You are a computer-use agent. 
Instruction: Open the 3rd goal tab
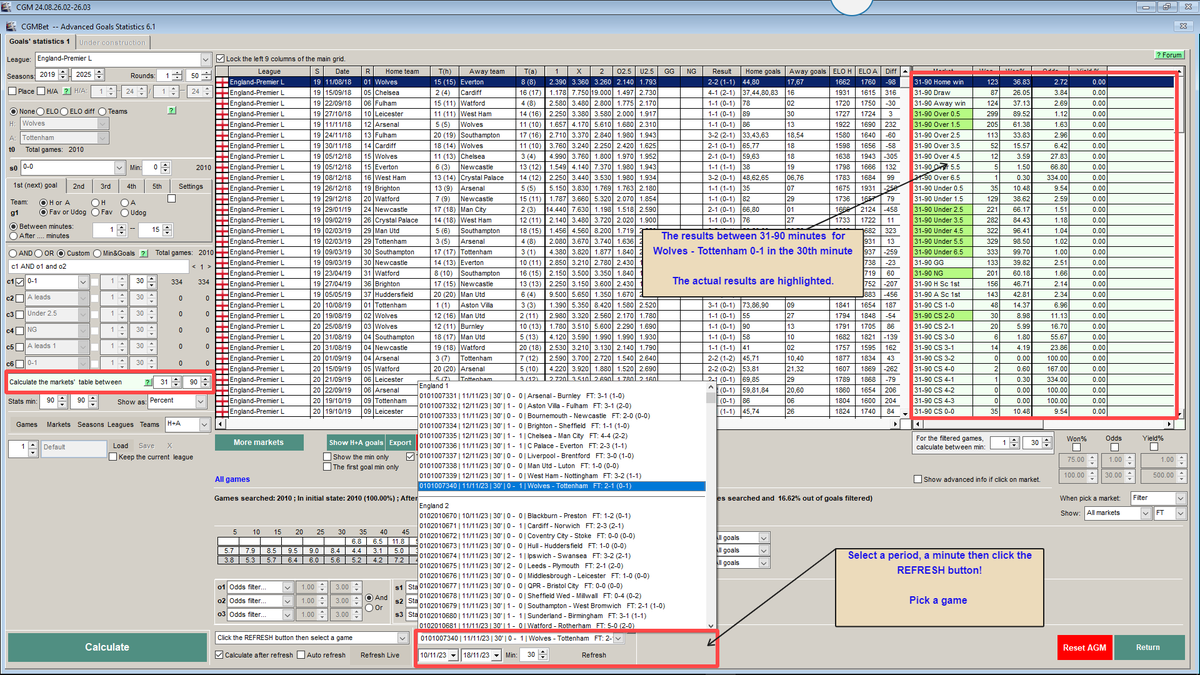tap(105, 186)
